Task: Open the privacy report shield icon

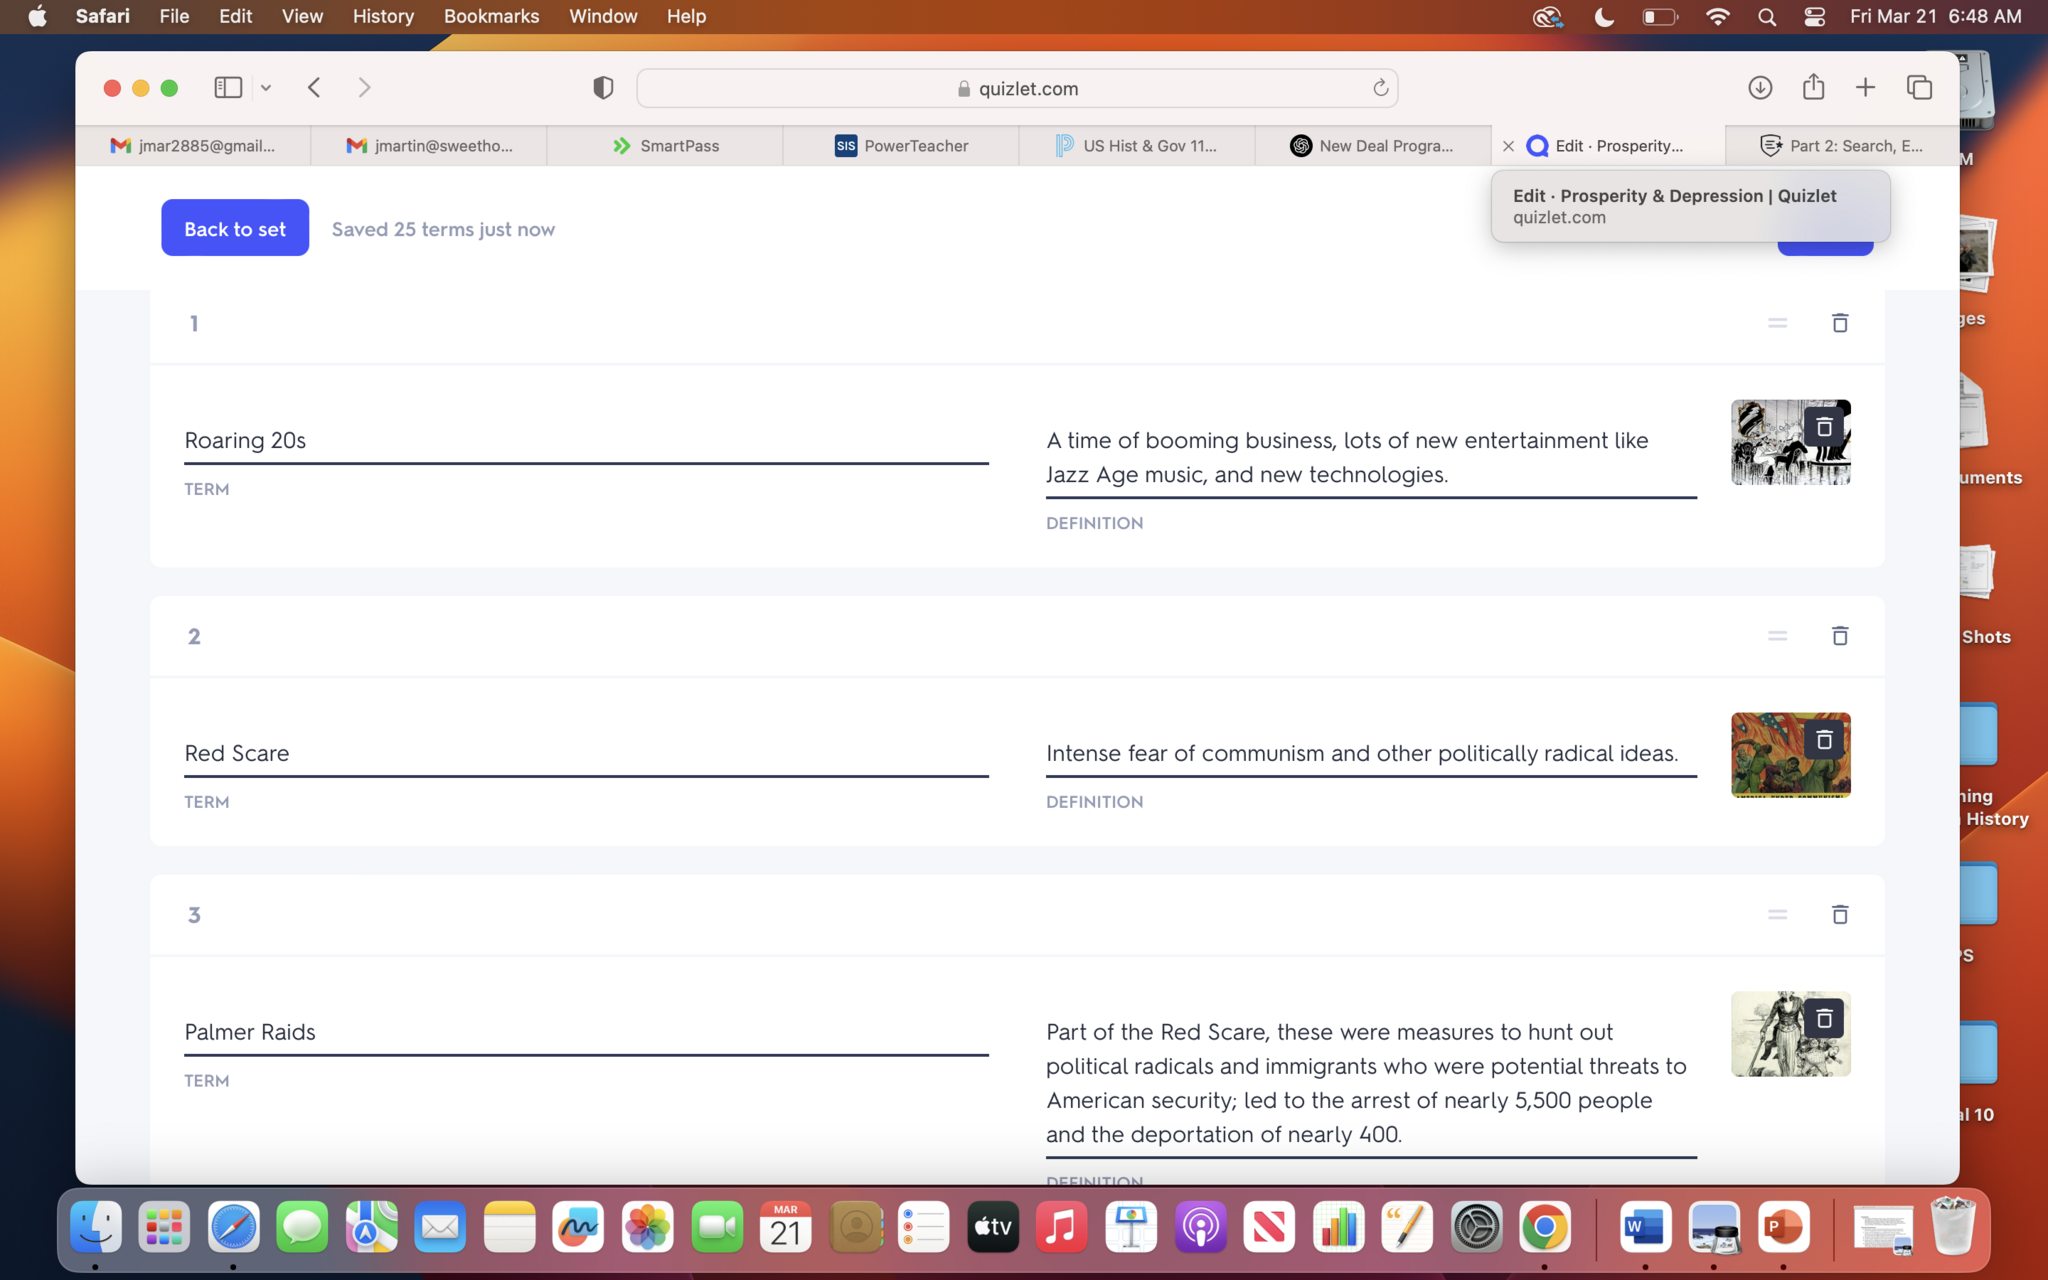Action: click(x=602, y=88)
